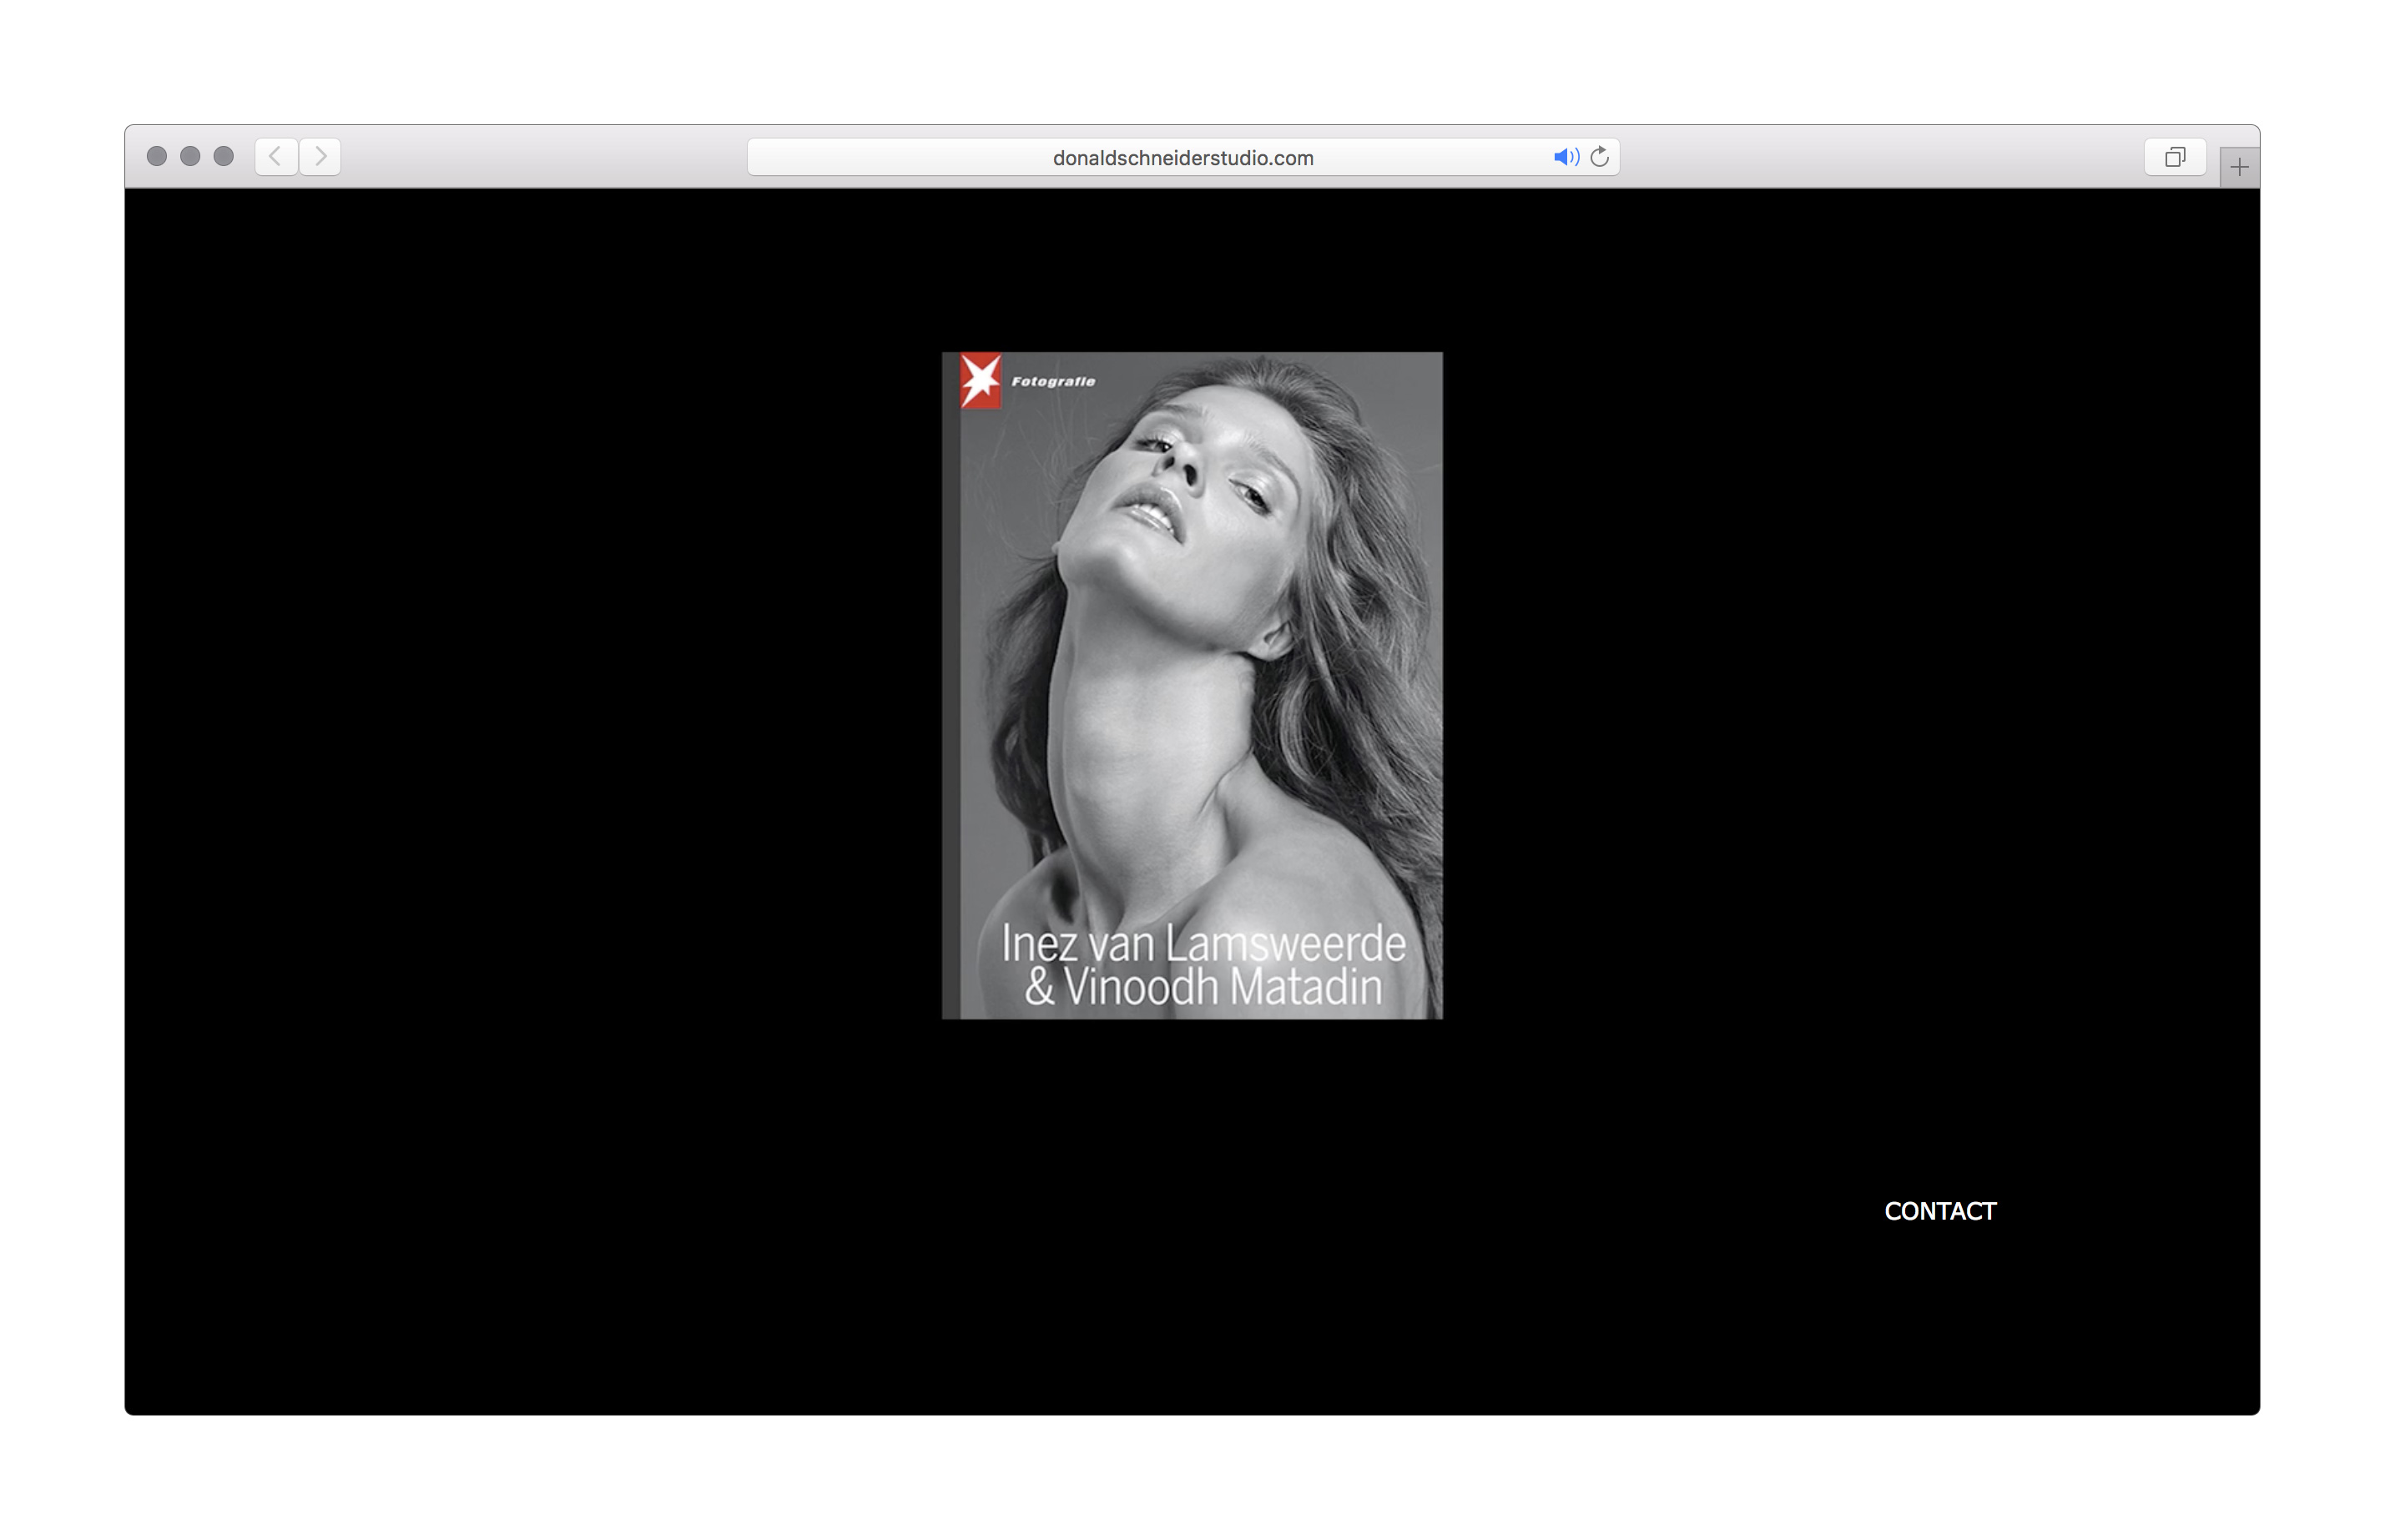Zoom the window with the third window button
The width and height of the screenshot is (2385, 1540).
click(x=224, y=156)
